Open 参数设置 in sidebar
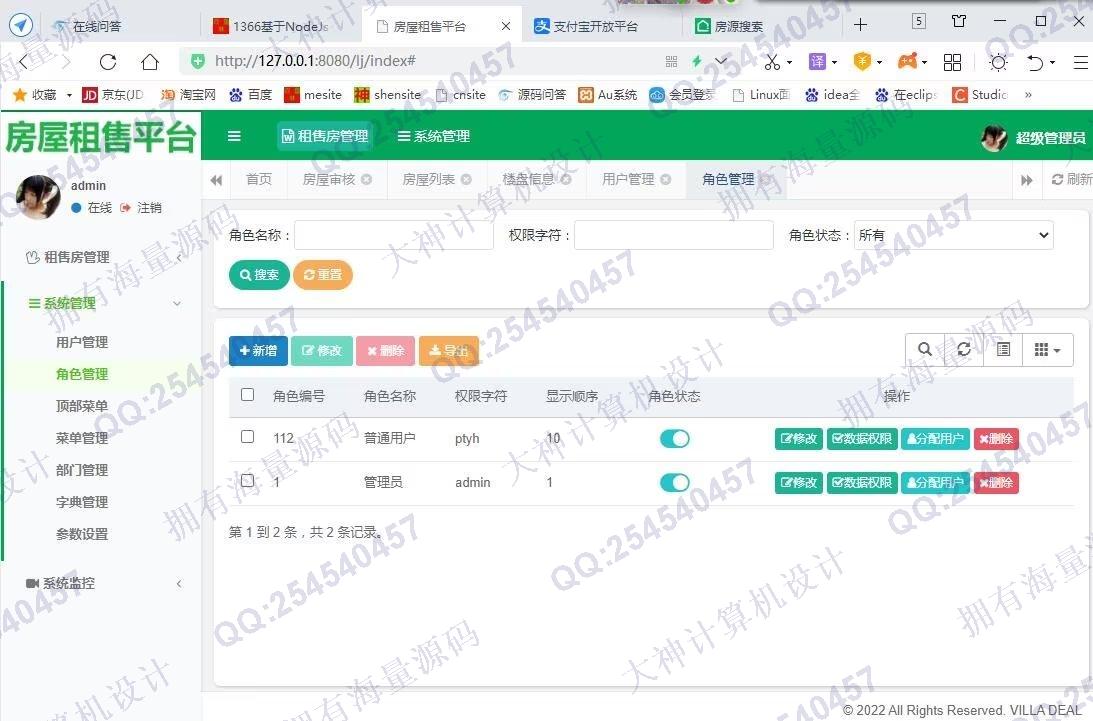The image size is (1093, 721). click(82, 534)
